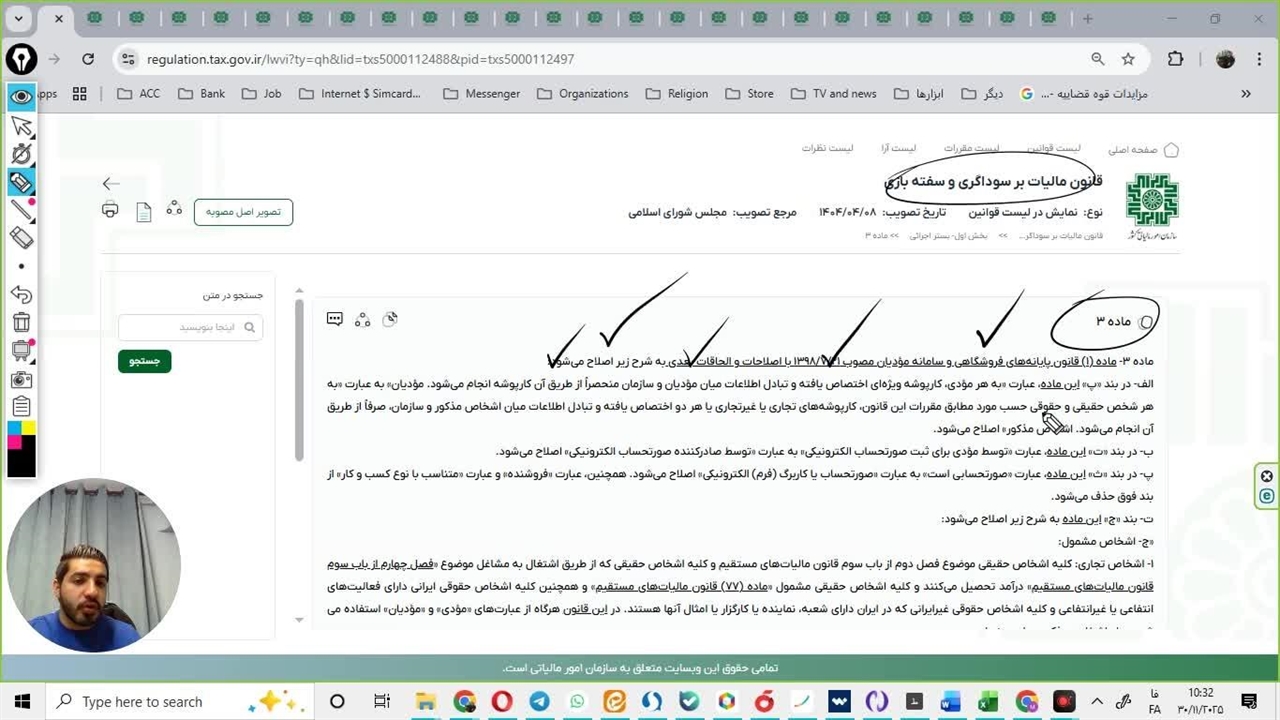This screenshot has width=1280, height=720.
Task: Open the لیست قوانین menu item
Action: coord(1053,148)
